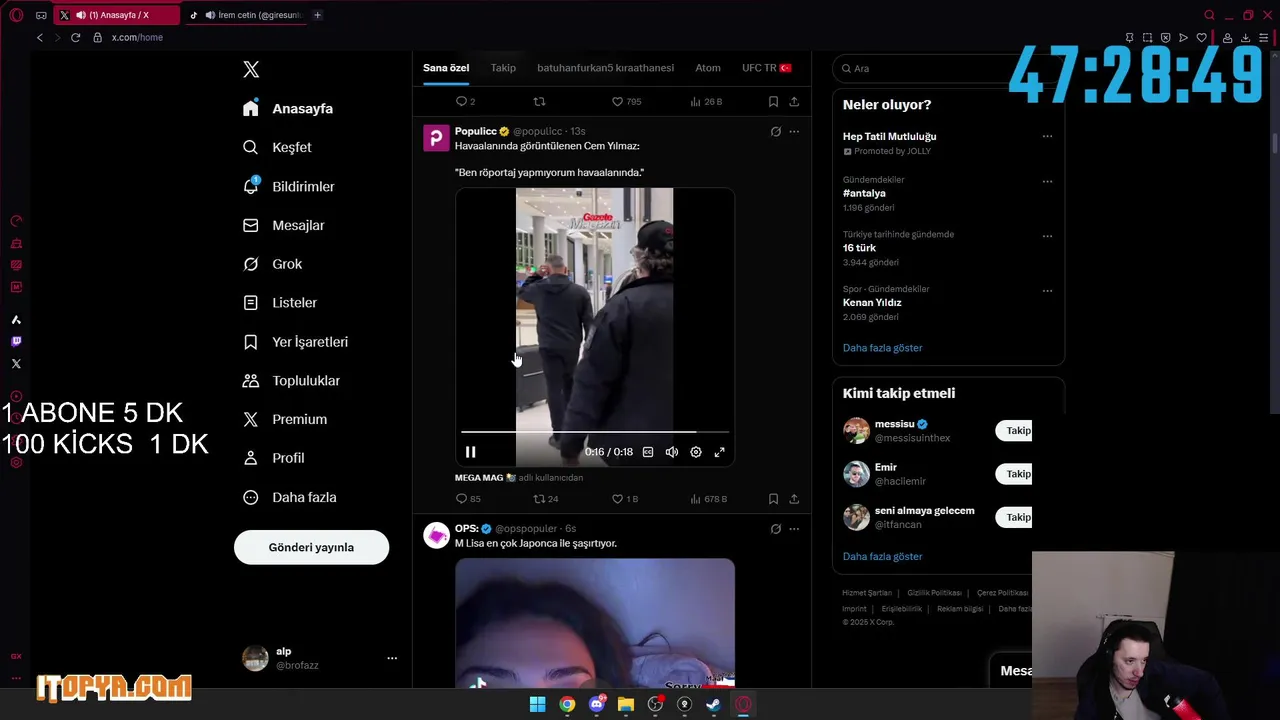Follow Emir with Takip button
1280x720 pixels.
coord(1014,474)
